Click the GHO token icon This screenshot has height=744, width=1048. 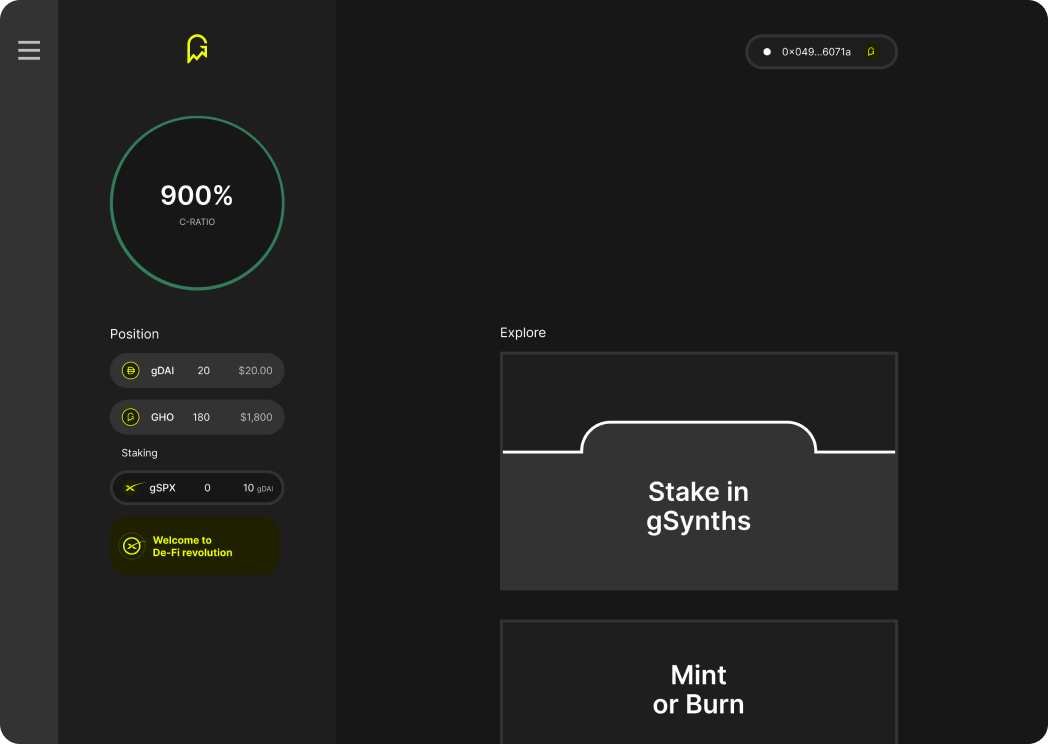coord(130,417)
